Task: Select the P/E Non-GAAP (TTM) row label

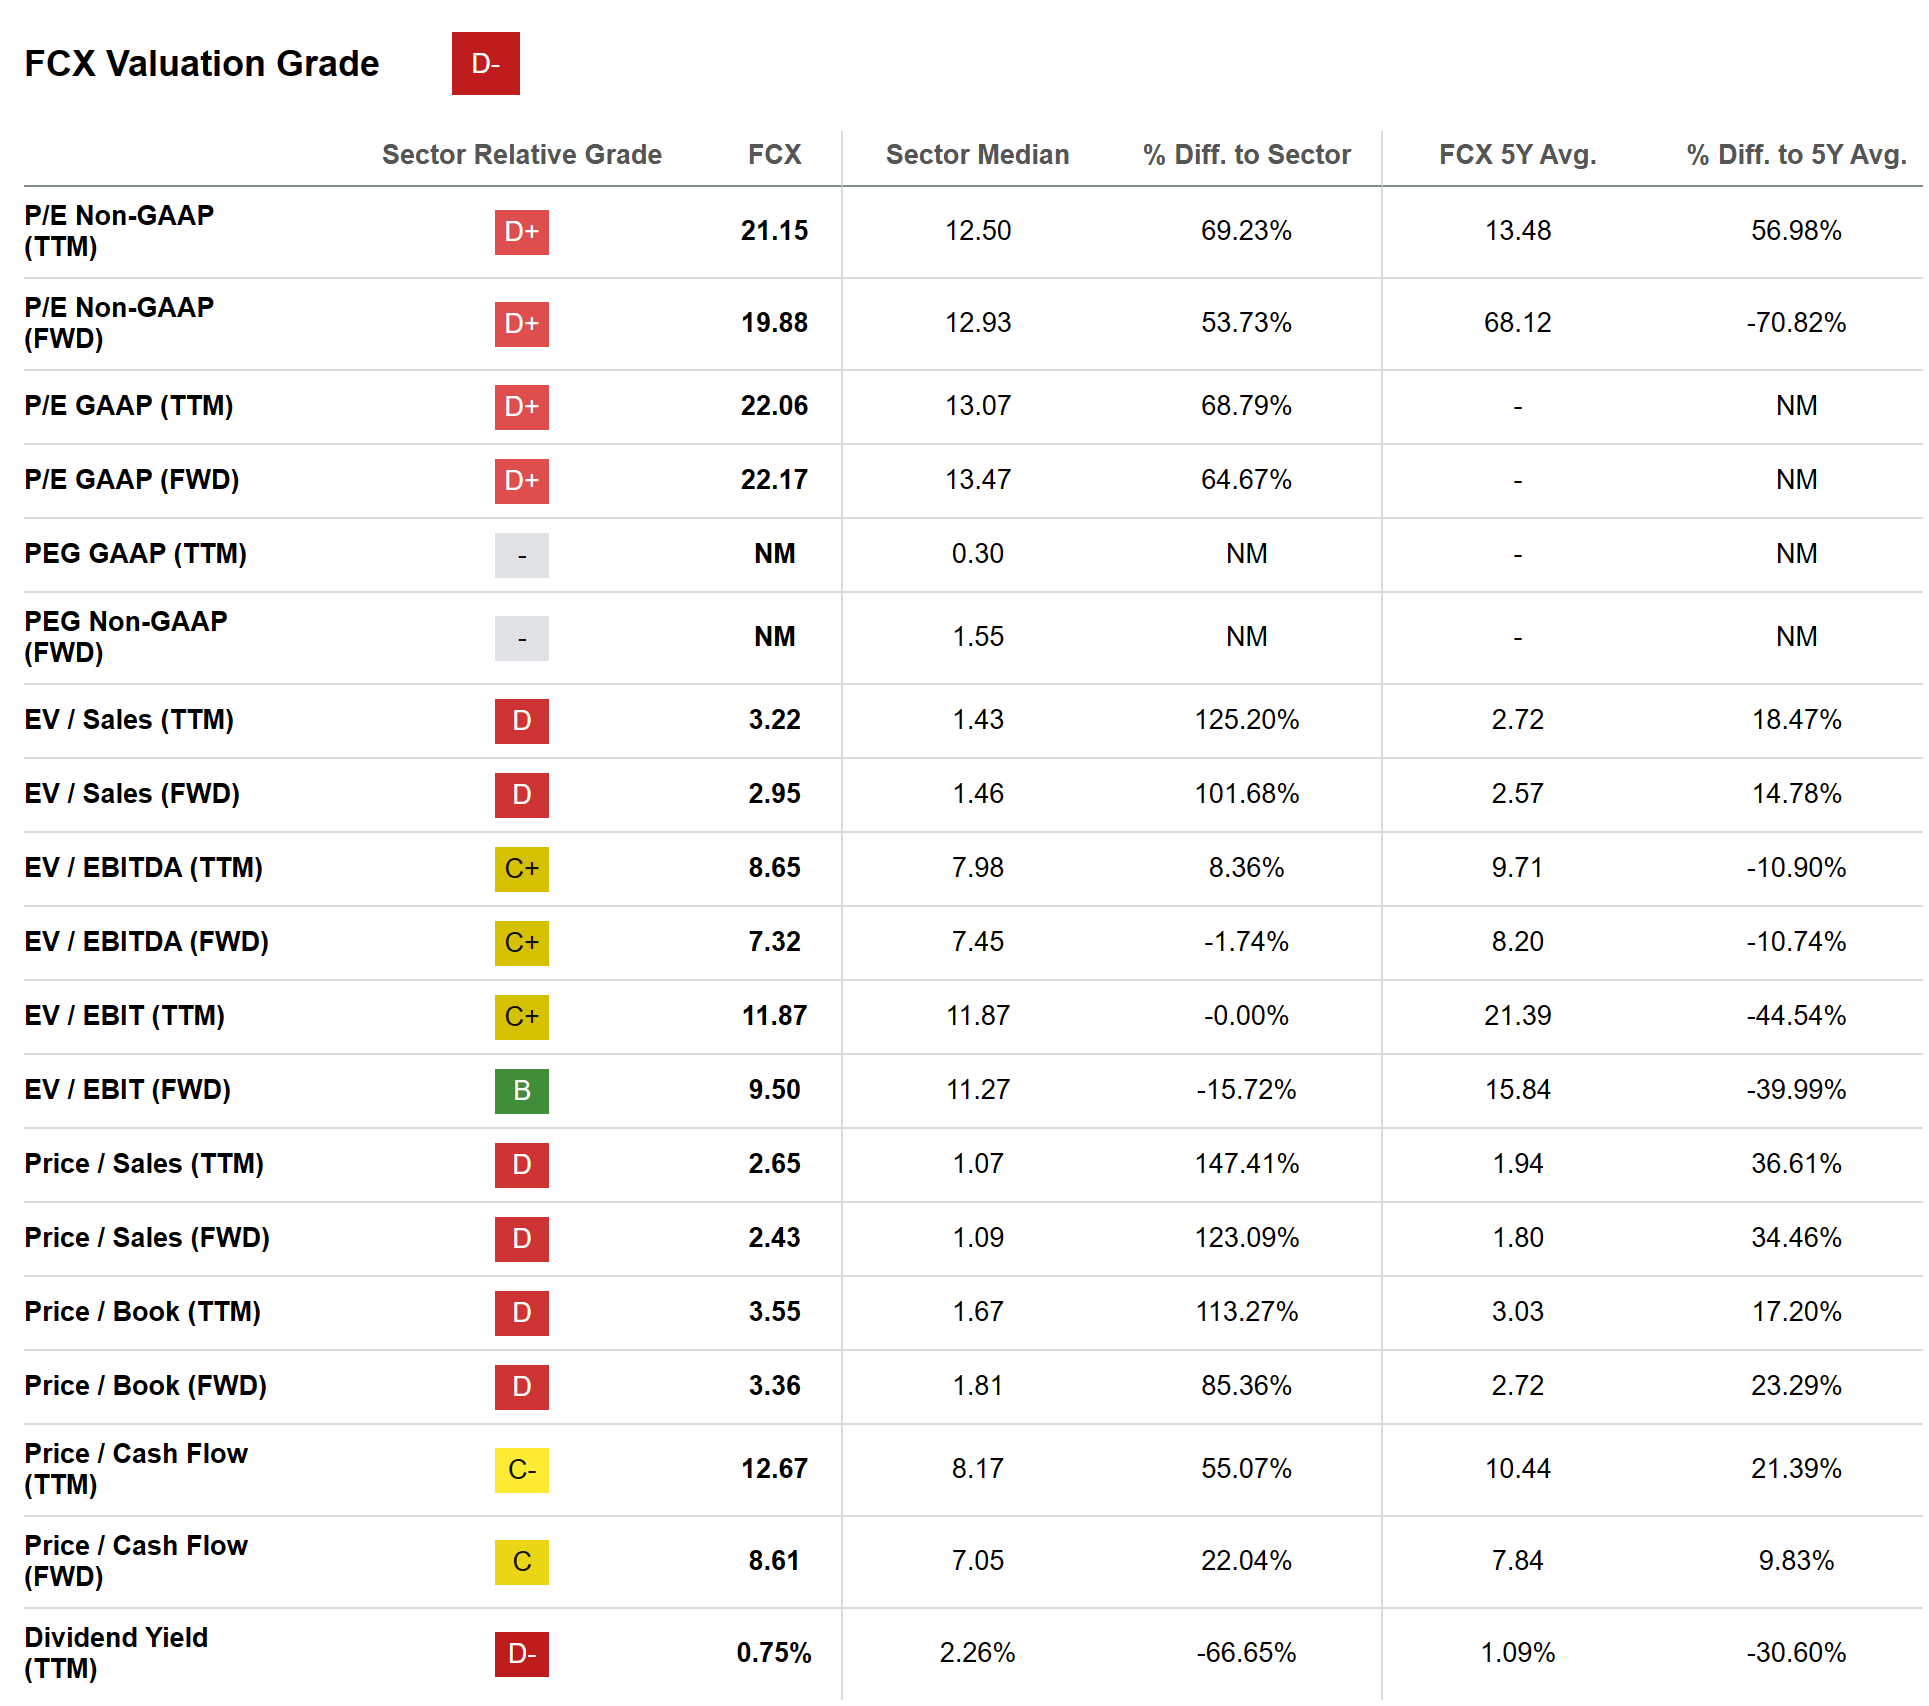Action: coord(118,231)
